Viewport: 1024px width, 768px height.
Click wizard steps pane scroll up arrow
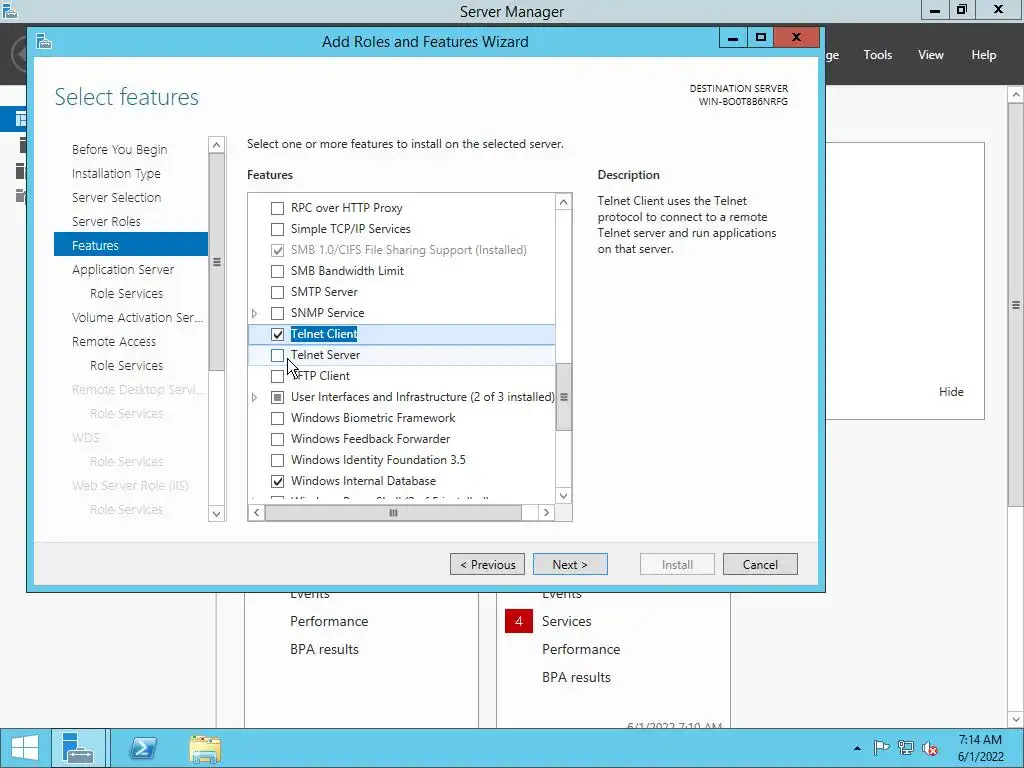click(x=216, y=145)
